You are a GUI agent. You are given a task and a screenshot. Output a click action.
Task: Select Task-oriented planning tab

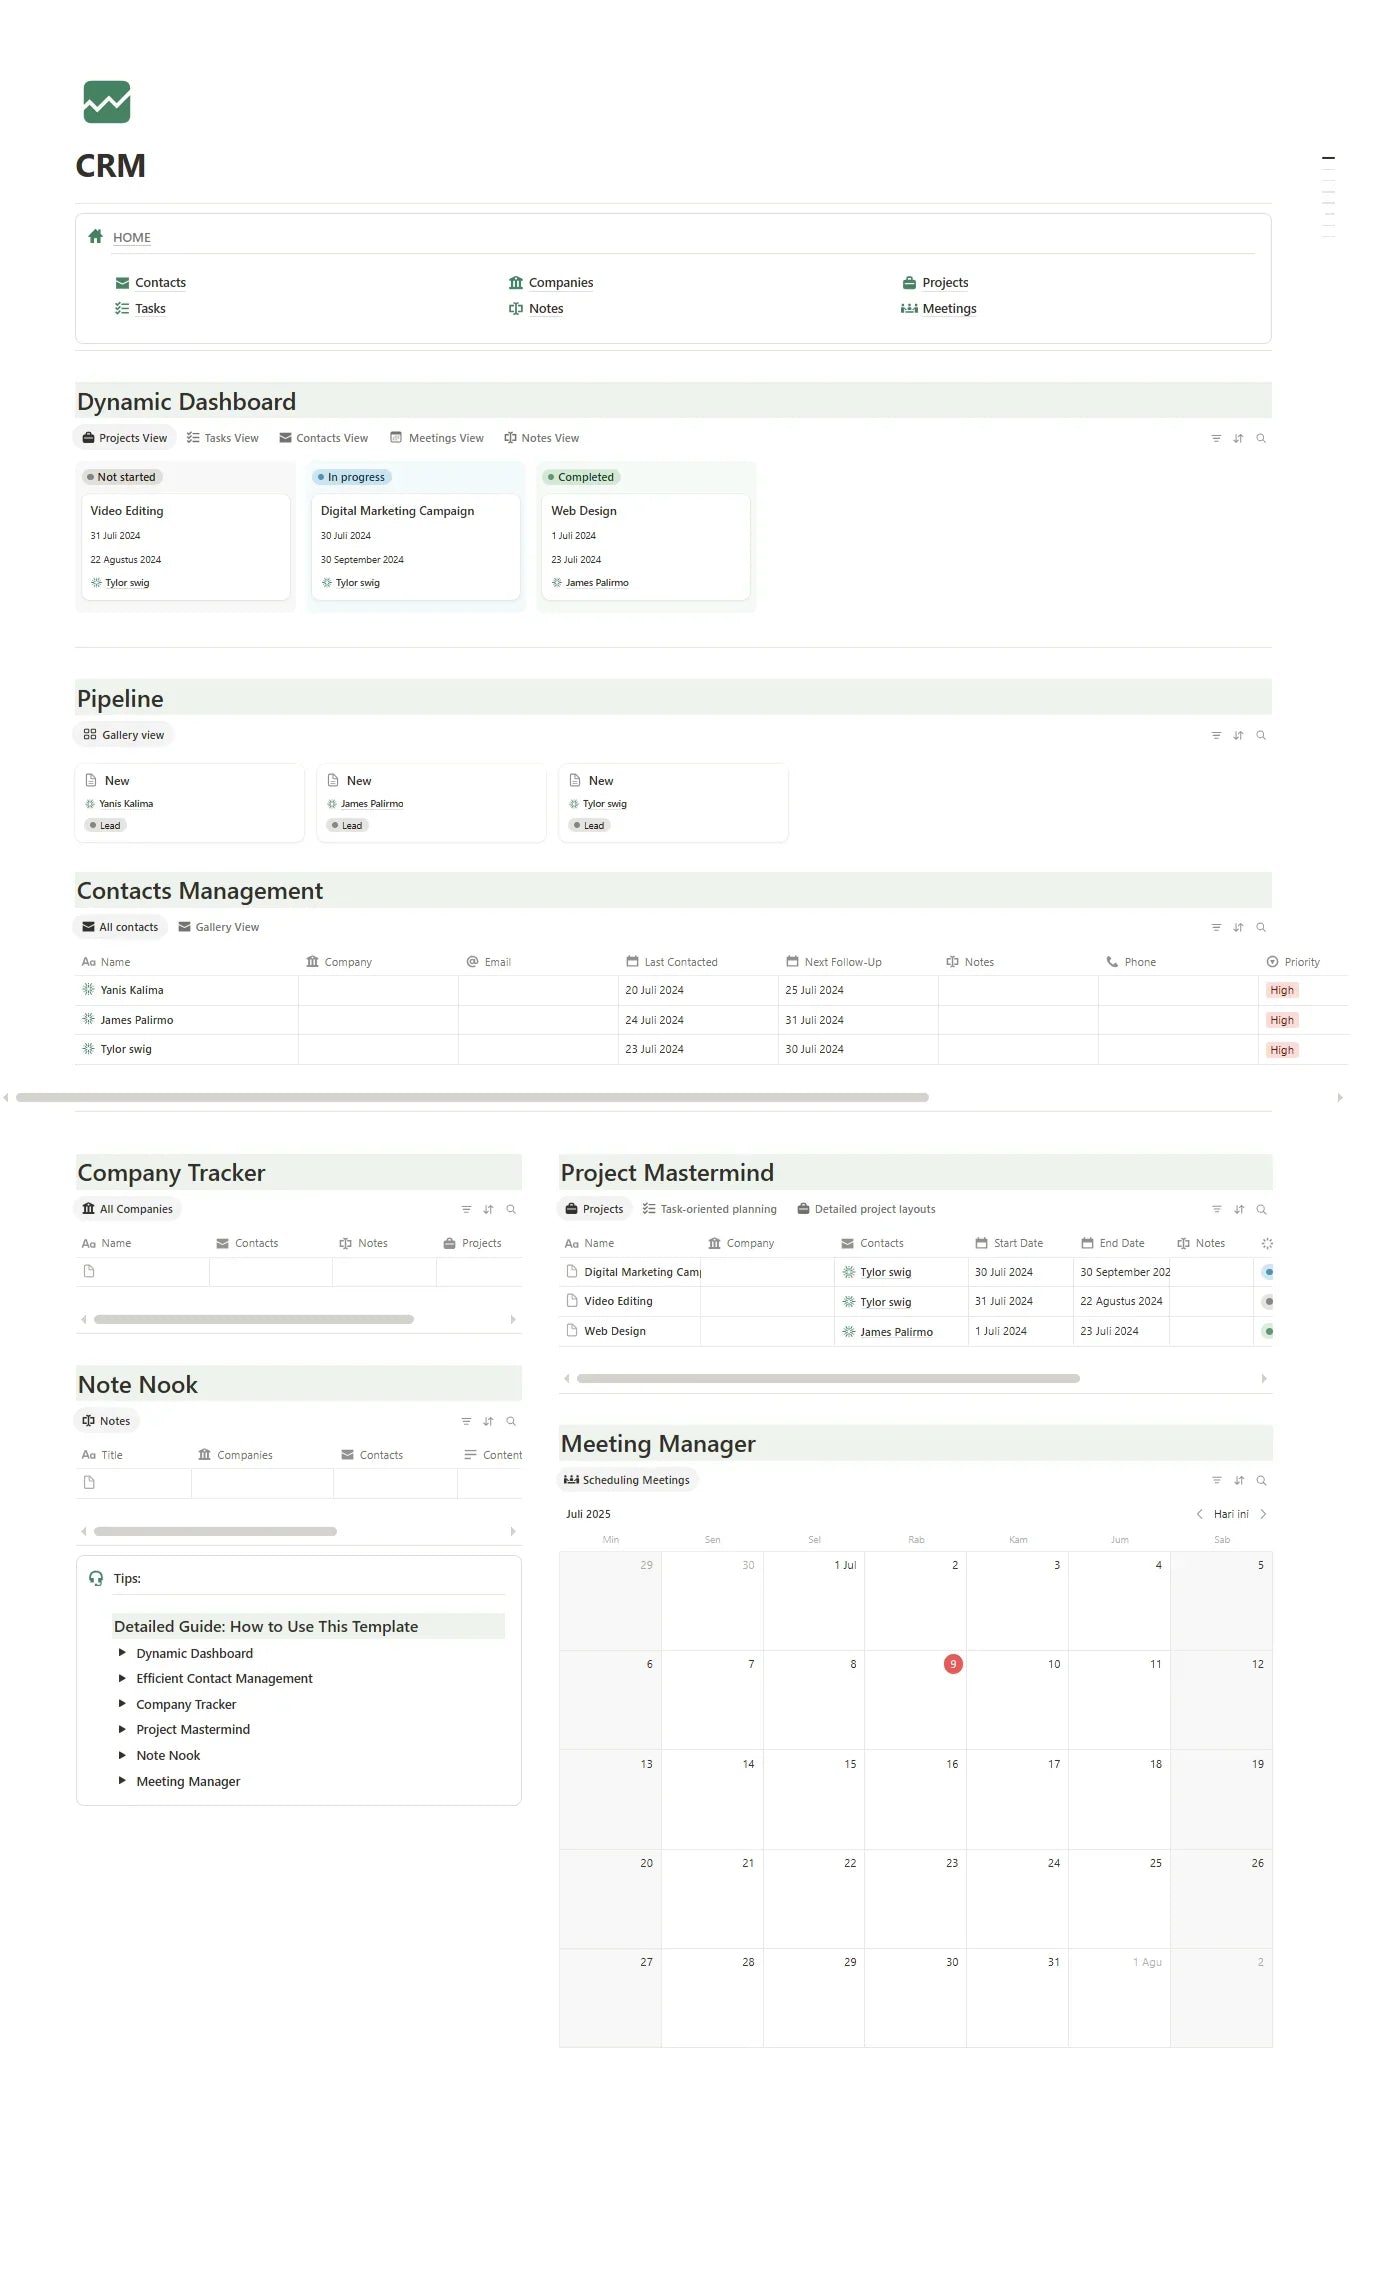coord(709,1209)
